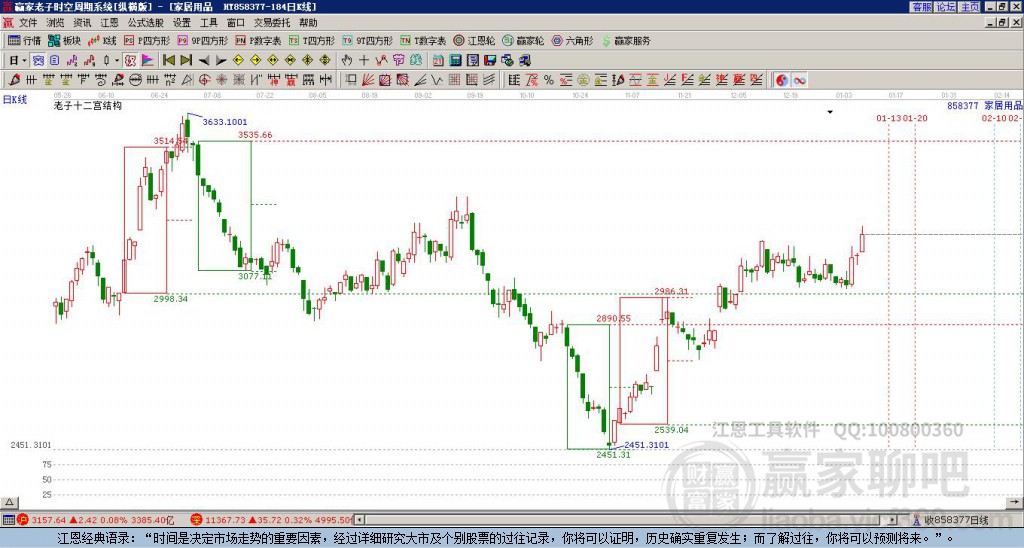The image size is (1024, 548).
Task: Open the 江恩 menu
Action: click(x=110, y=23)
